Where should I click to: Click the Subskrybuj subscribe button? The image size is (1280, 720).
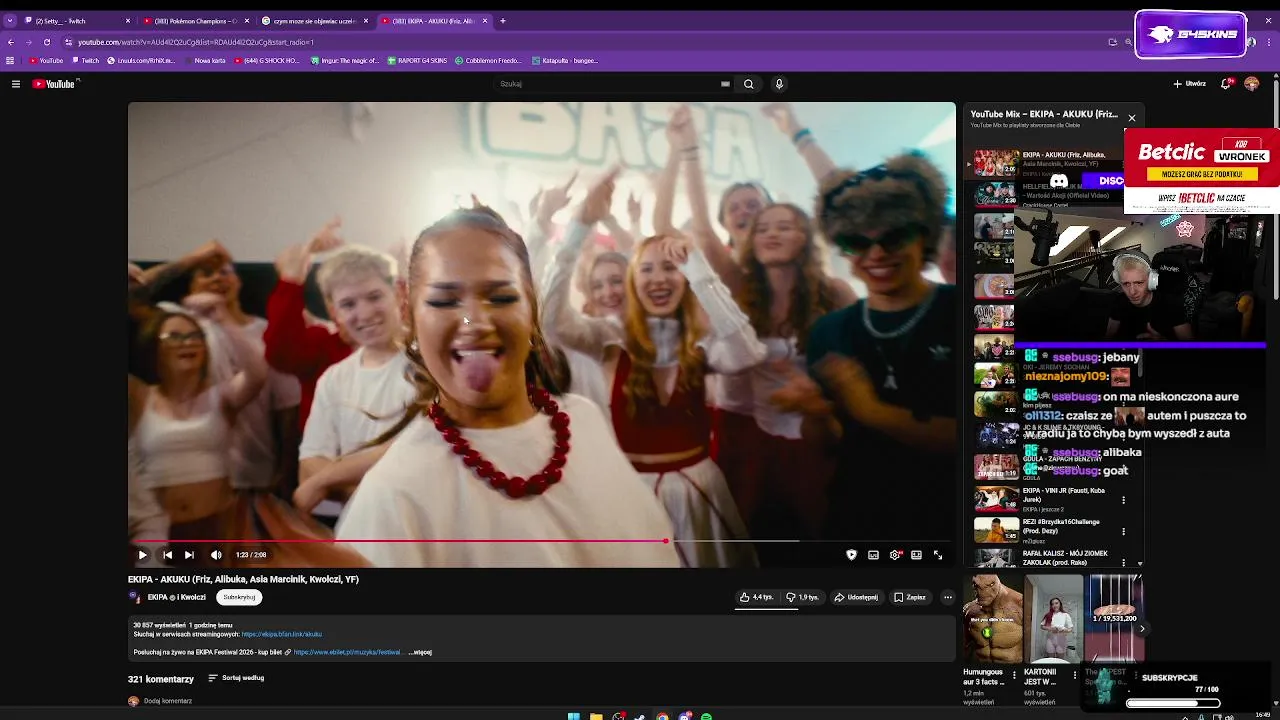[x=239, y=597]
